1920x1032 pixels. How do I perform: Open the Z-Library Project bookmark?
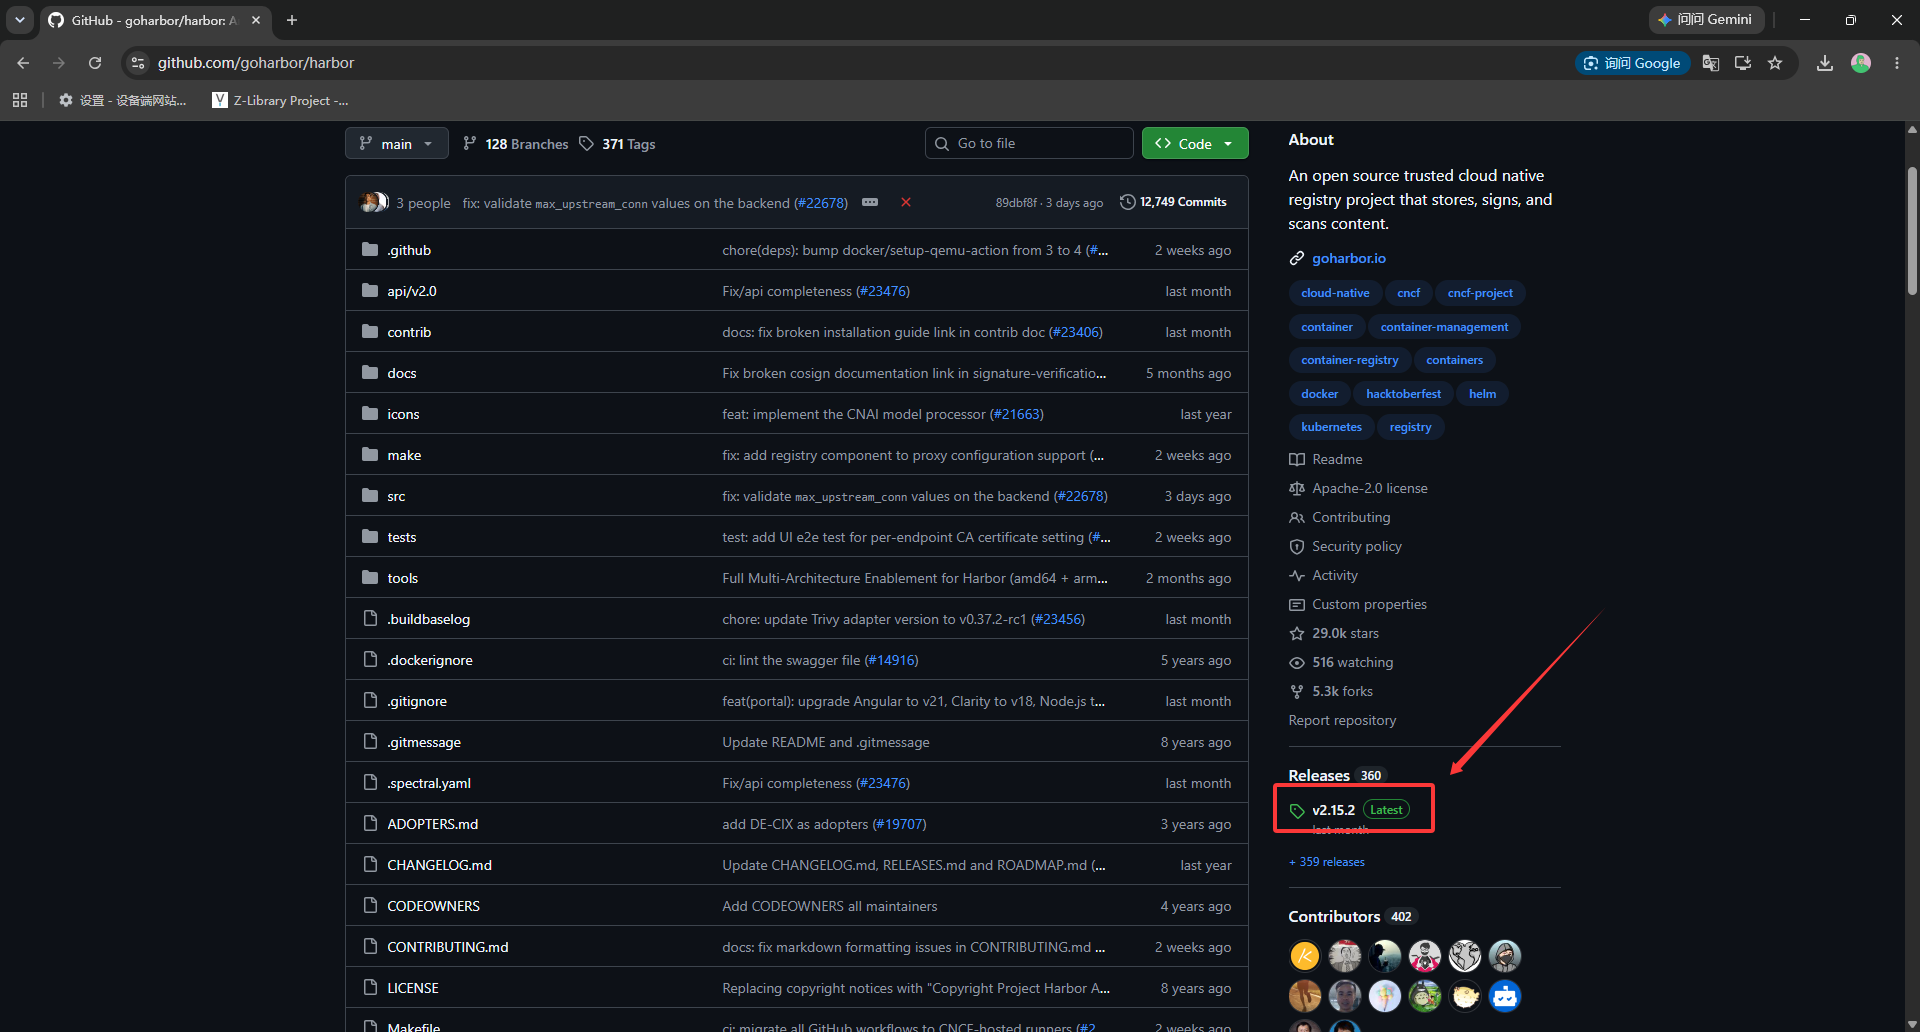tap(281, 100)
